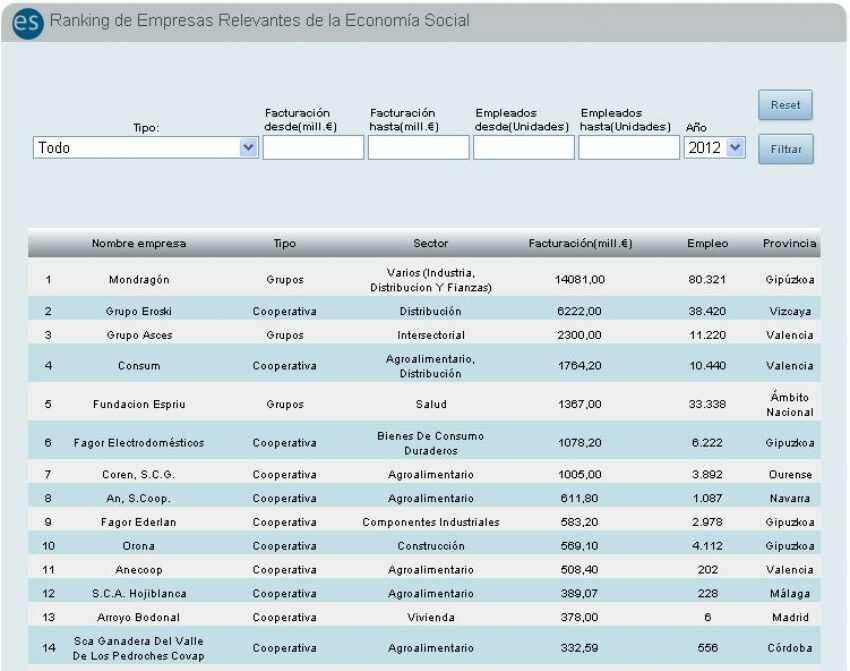Screen dimensions: 850x671
Task: Click the Intersectorial sector cell
Action: [431, 335]
